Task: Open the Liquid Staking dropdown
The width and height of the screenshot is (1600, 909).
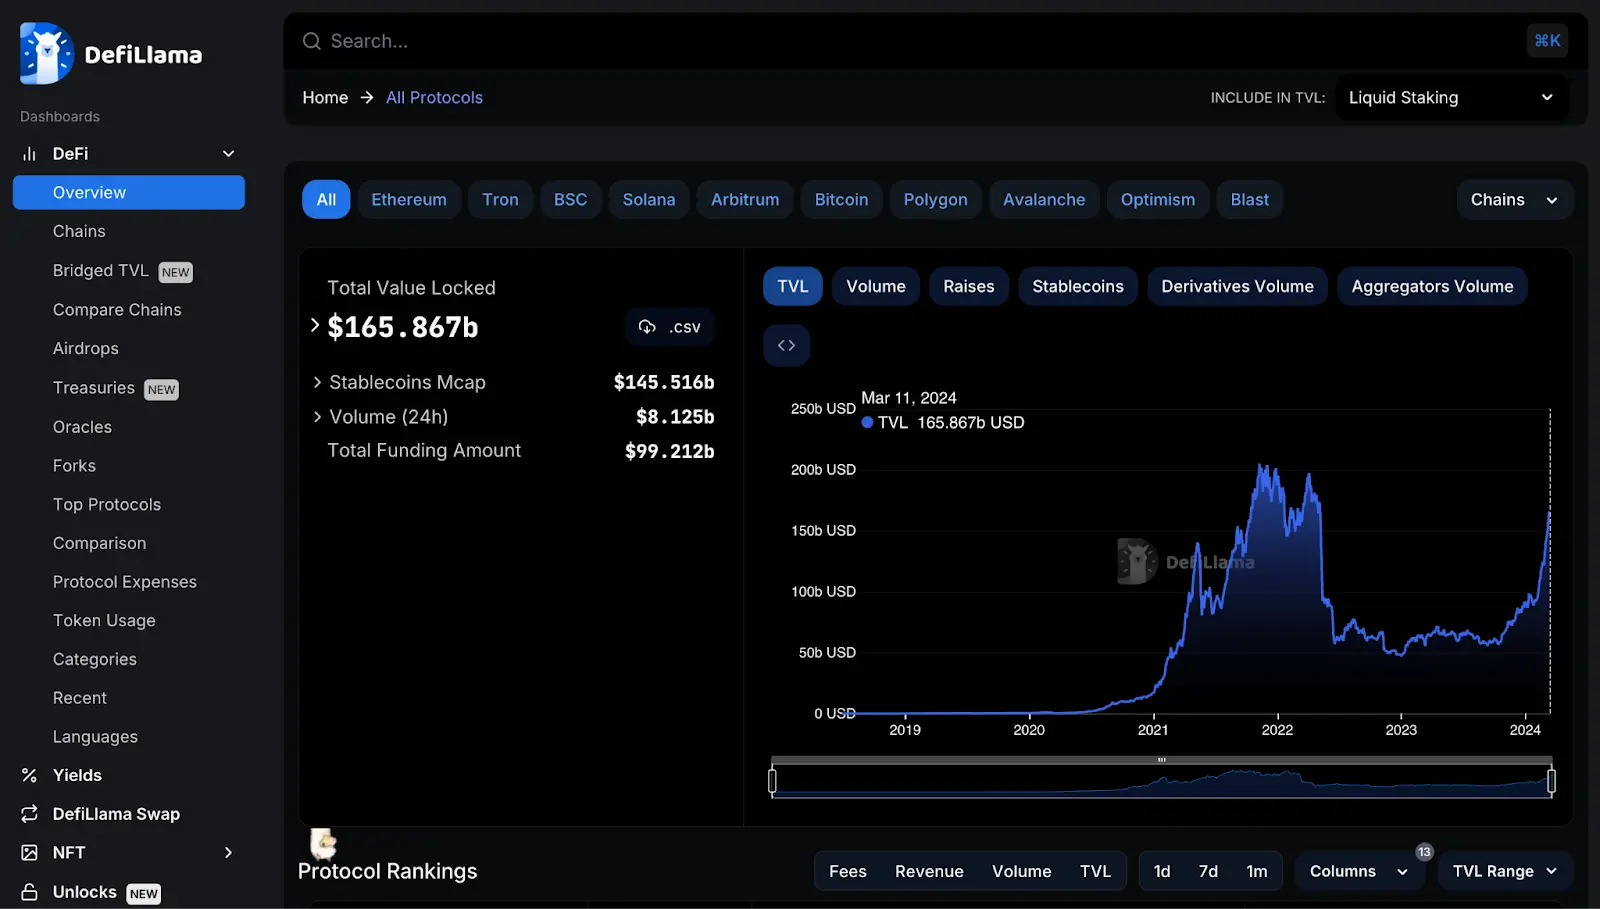Action: 1450,98
